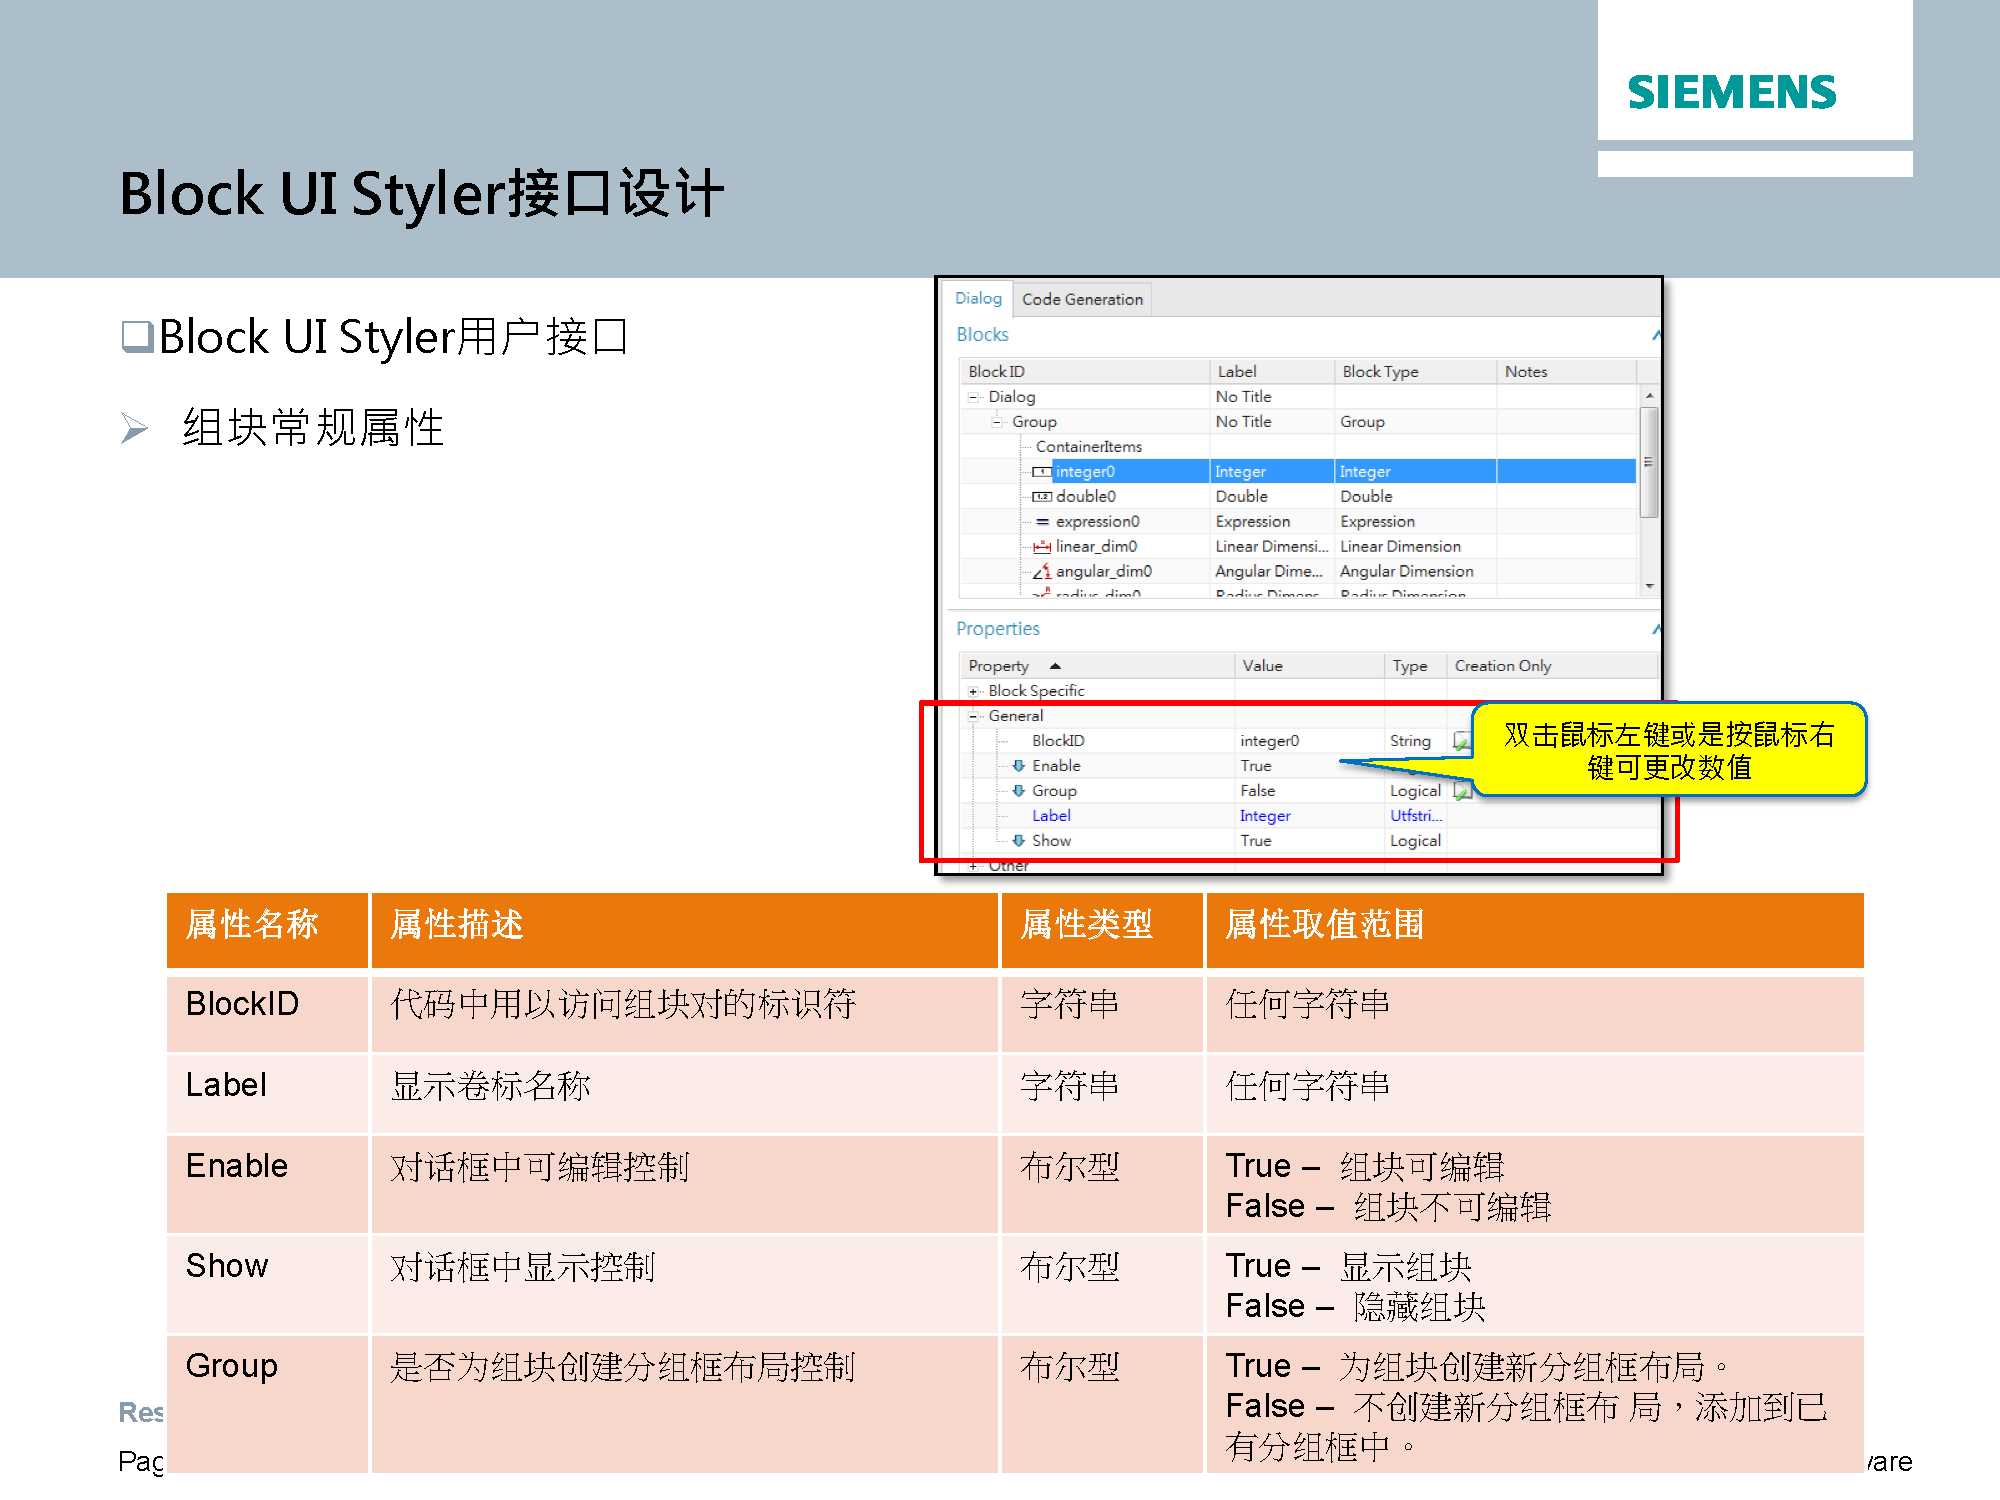Viewport: 2000px width, 1500px height.
Task: Click the Creation Only column header
Action: coord(1552,665)
